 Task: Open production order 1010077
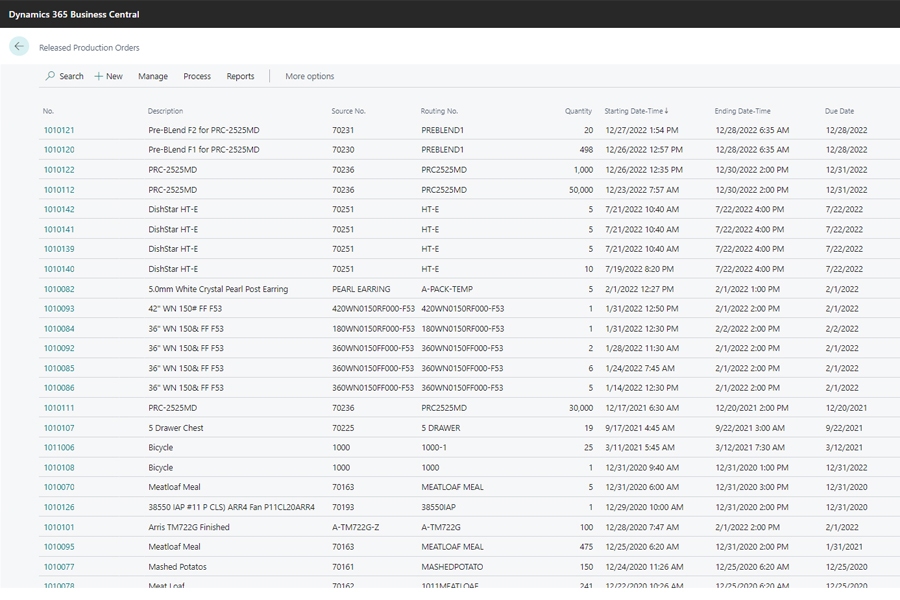point(59,567)
